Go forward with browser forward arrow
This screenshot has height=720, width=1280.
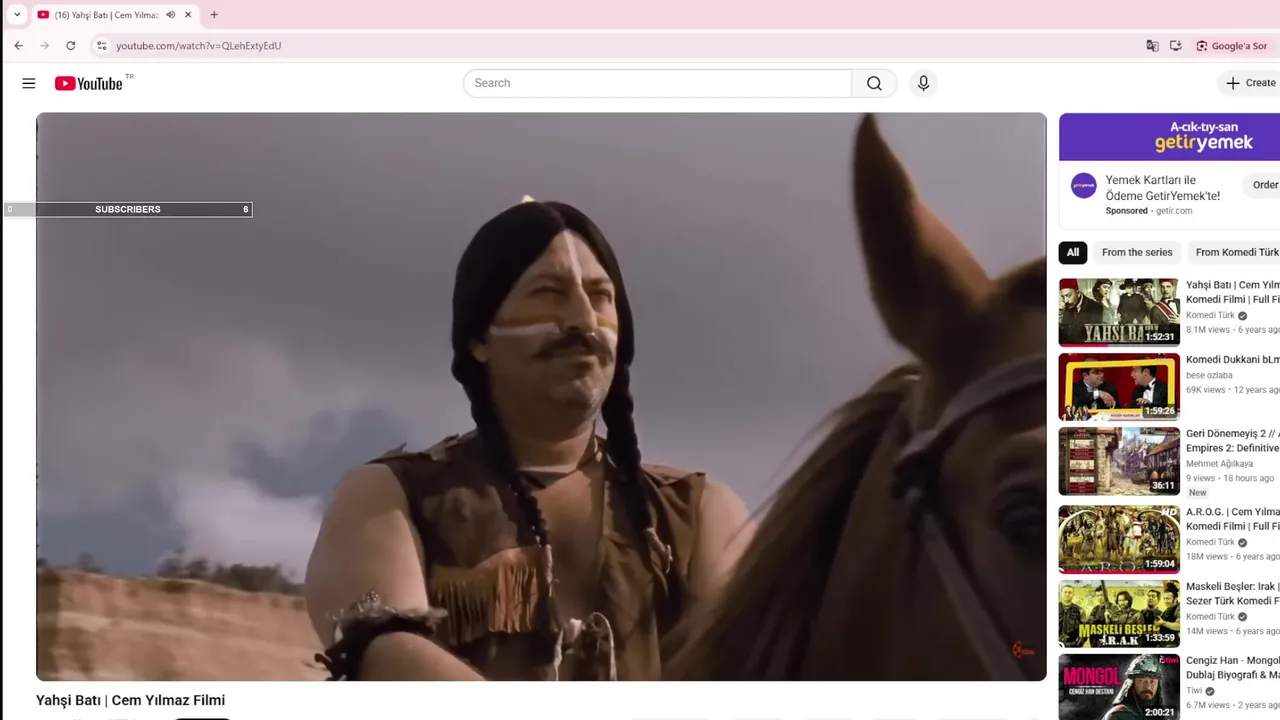[44, 46]
